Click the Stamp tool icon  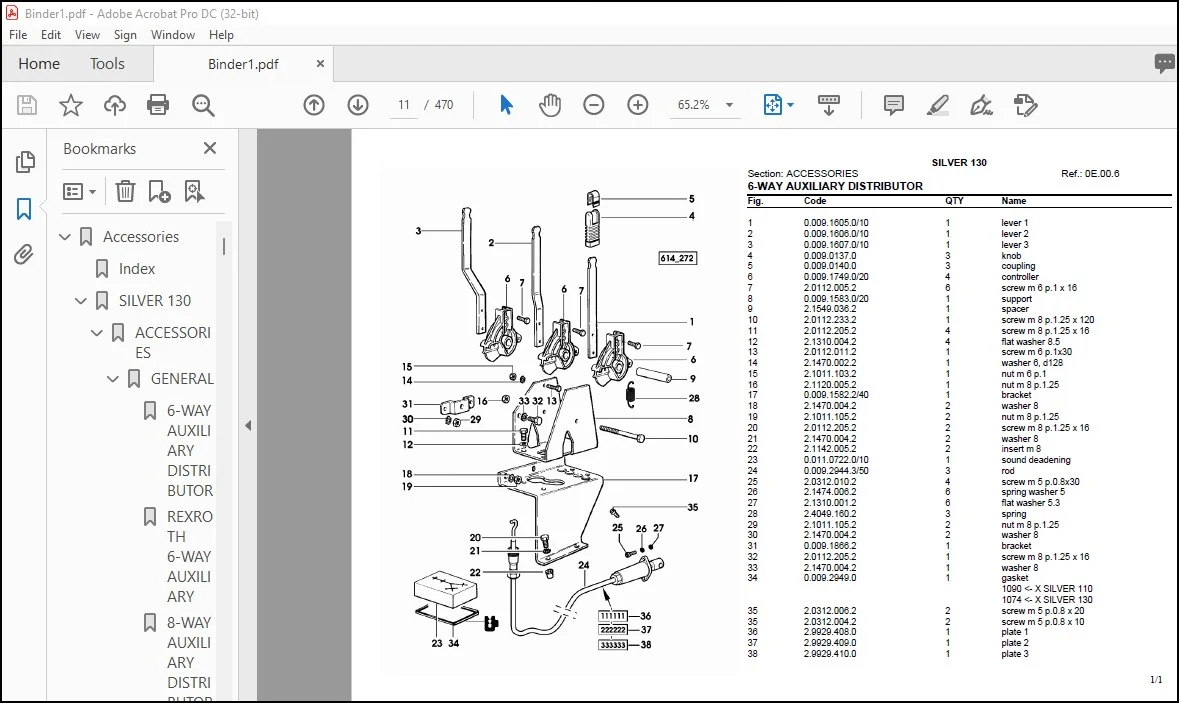(1025, 105)
